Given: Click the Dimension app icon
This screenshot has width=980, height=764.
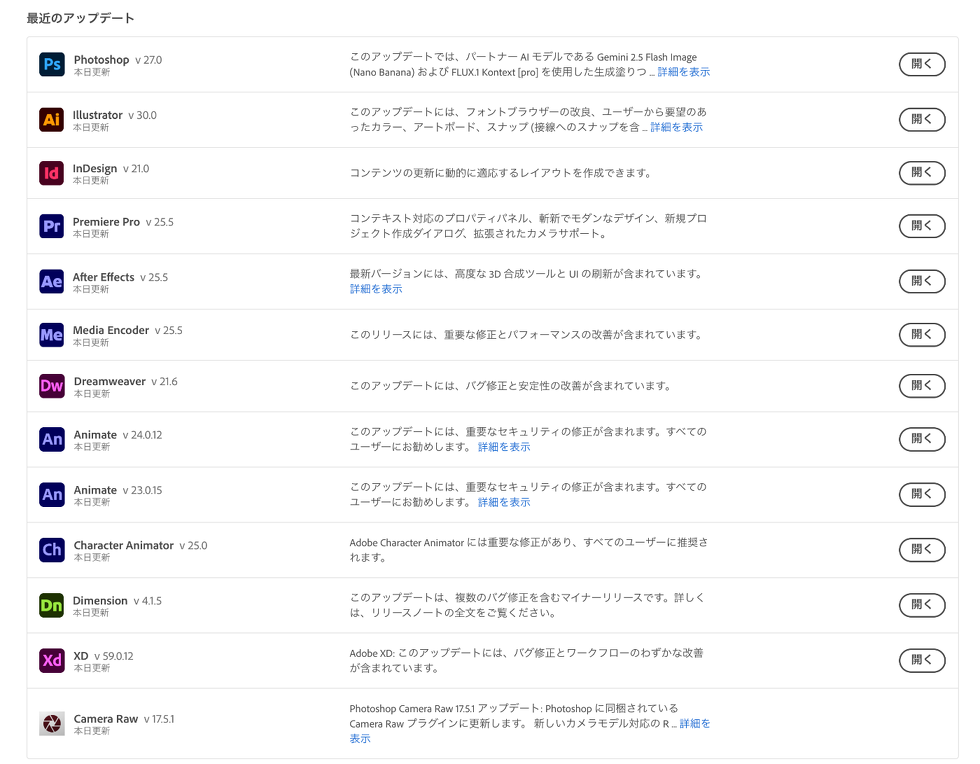Looking at the screenshot, I should pos(52,605).
